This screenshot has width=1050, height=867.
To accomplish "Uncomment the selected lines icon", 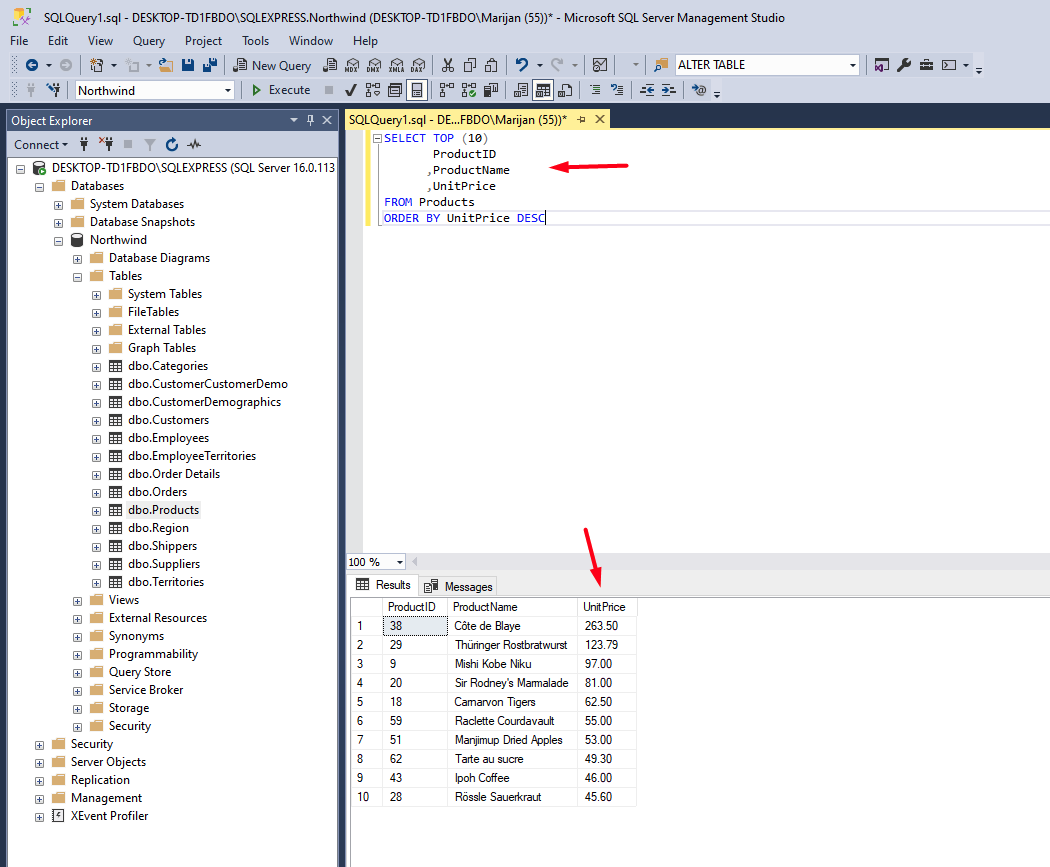I will [x=617, y=90].
